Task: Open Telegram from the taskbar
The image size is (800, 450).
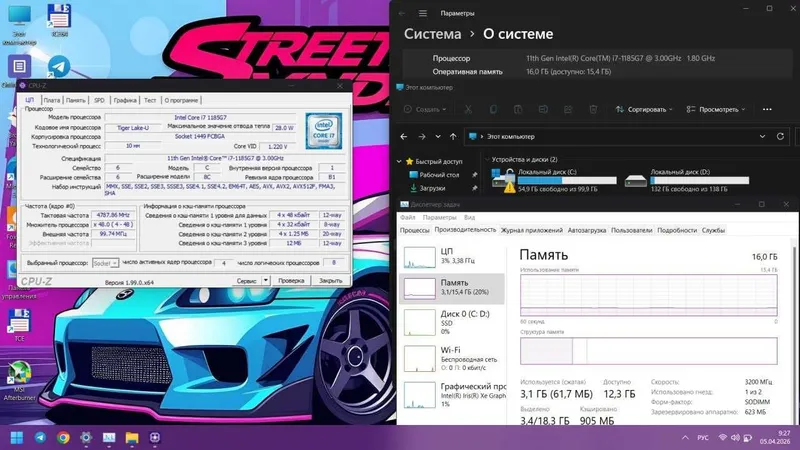Action: tap(40, 437)
